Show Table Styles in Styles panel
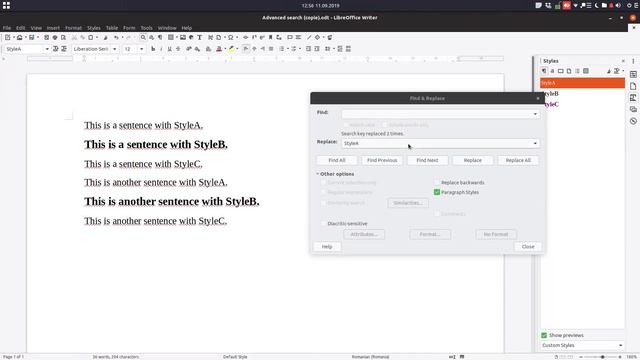 (586, 71)
